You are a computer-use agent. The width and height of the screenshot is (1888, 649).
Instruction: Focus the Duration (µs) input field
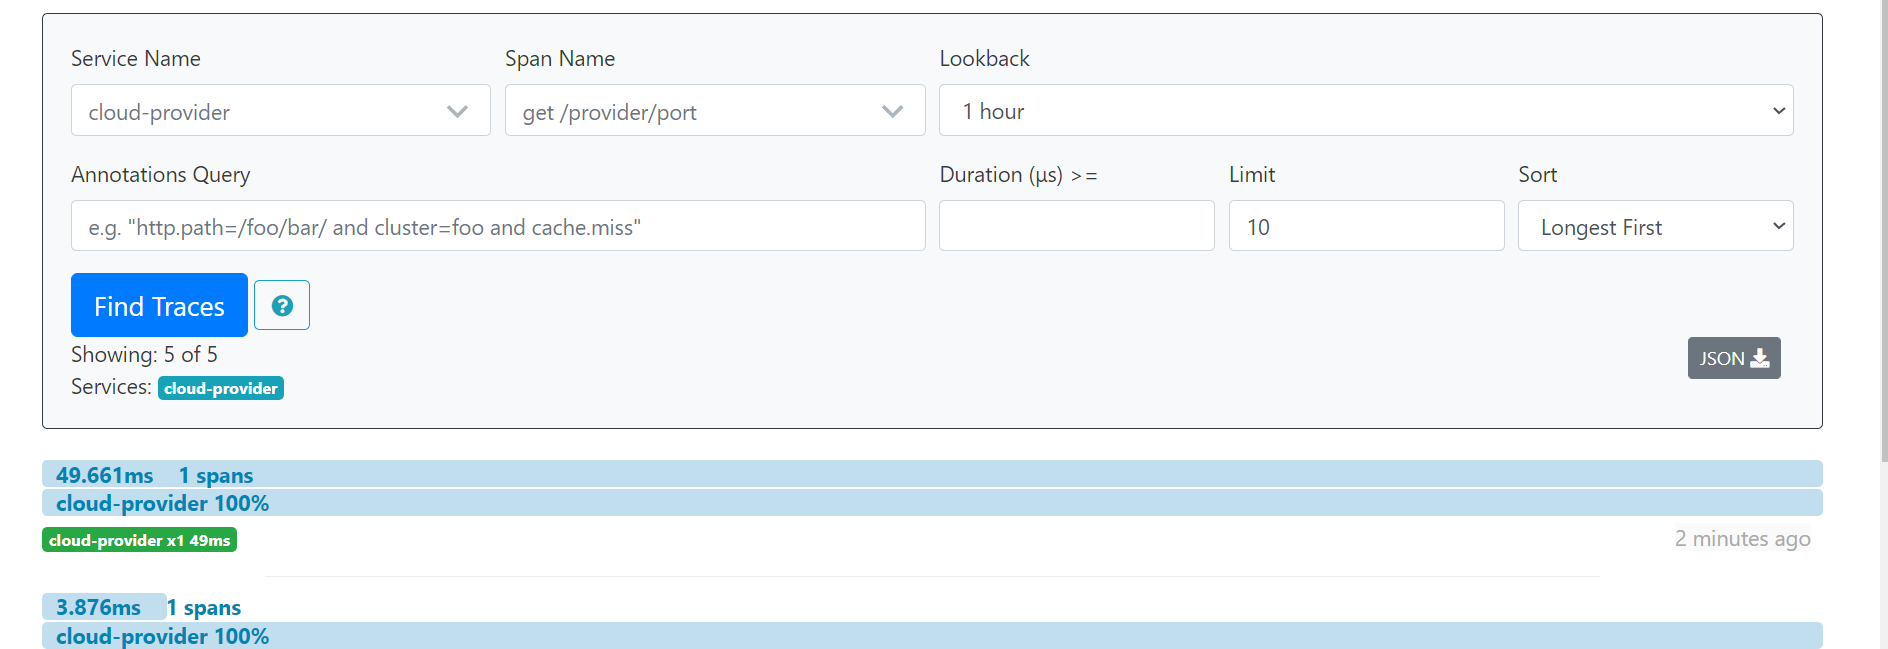pos(1076,226)
